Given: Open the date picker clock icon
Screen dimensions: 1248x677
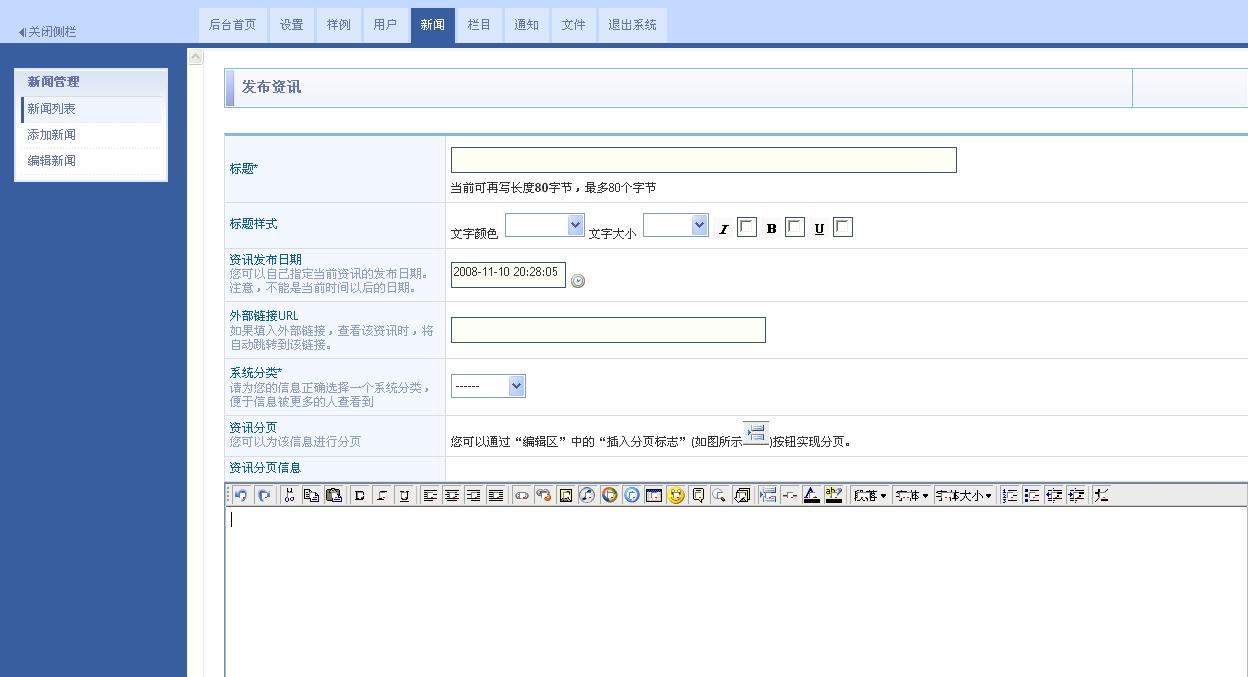Looking at the screenshot, I should click(578, 281).
